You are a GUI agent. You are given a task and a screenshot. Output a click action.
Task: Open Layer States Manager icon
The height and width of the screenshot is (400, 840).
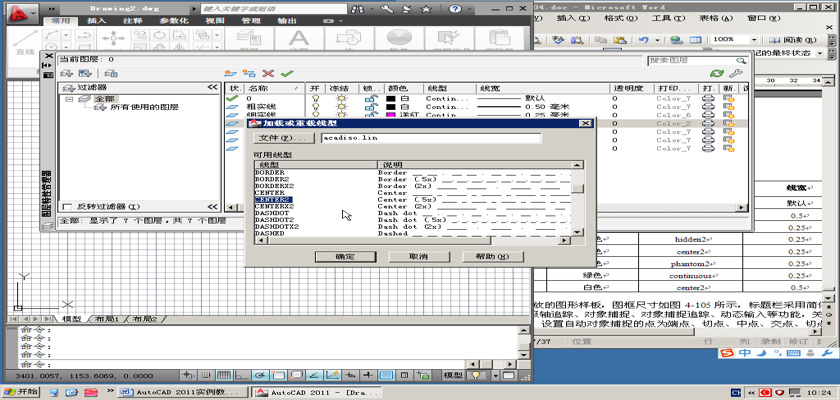coord(111,73)
